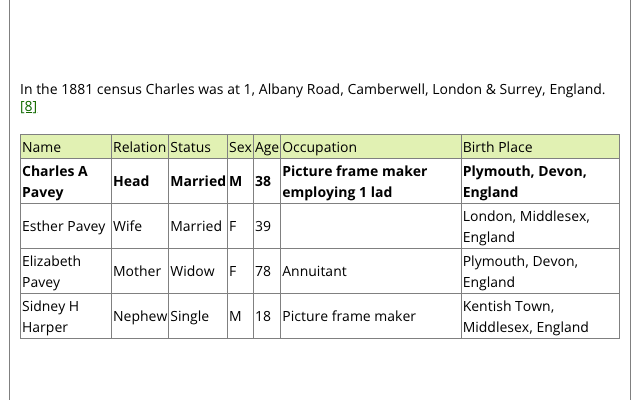Click the Relation column header
Image resolution: width=640 pixels, height=400 pixels.
pos(140,147)
